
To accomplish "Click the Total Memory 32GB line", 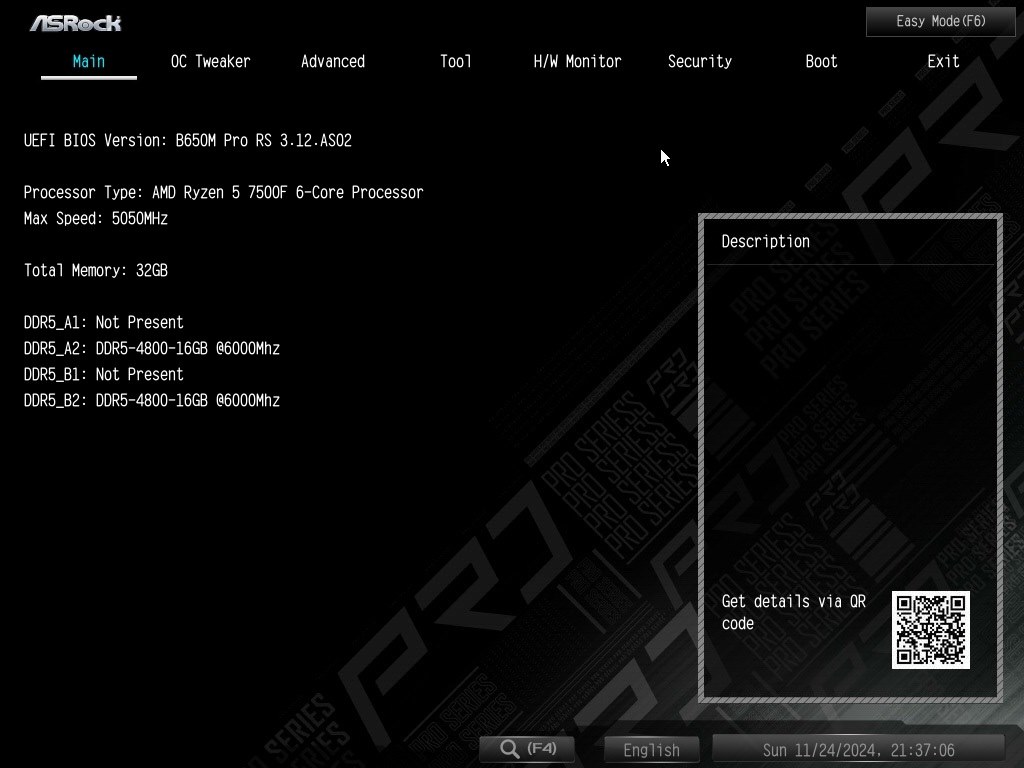I will pos(96,270).
